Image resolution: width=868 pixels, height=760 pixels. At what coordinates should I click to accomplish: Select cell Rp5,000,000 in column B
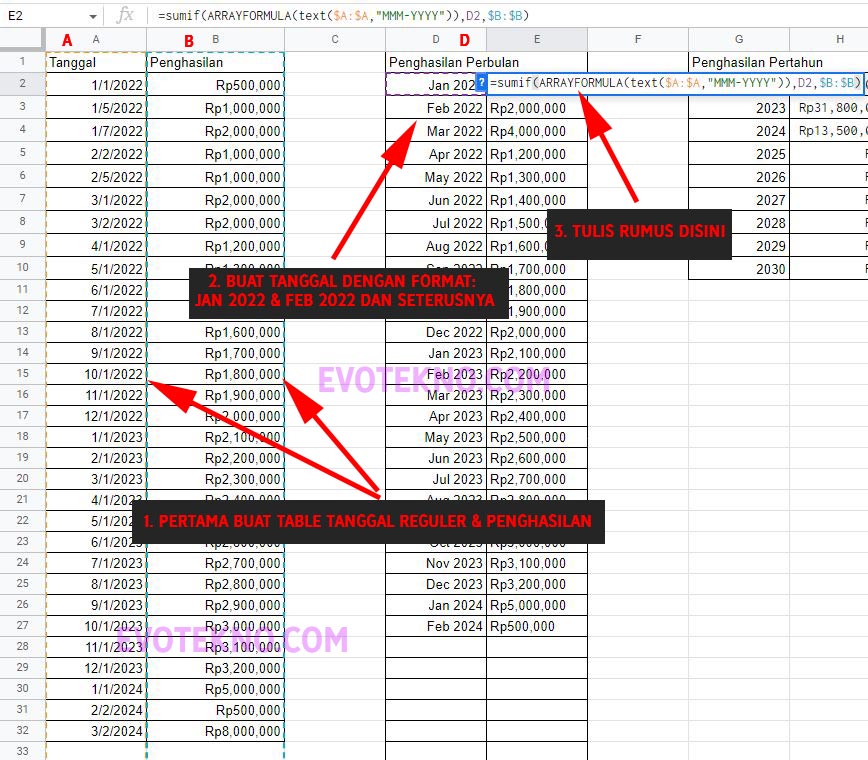click(215, 689)
